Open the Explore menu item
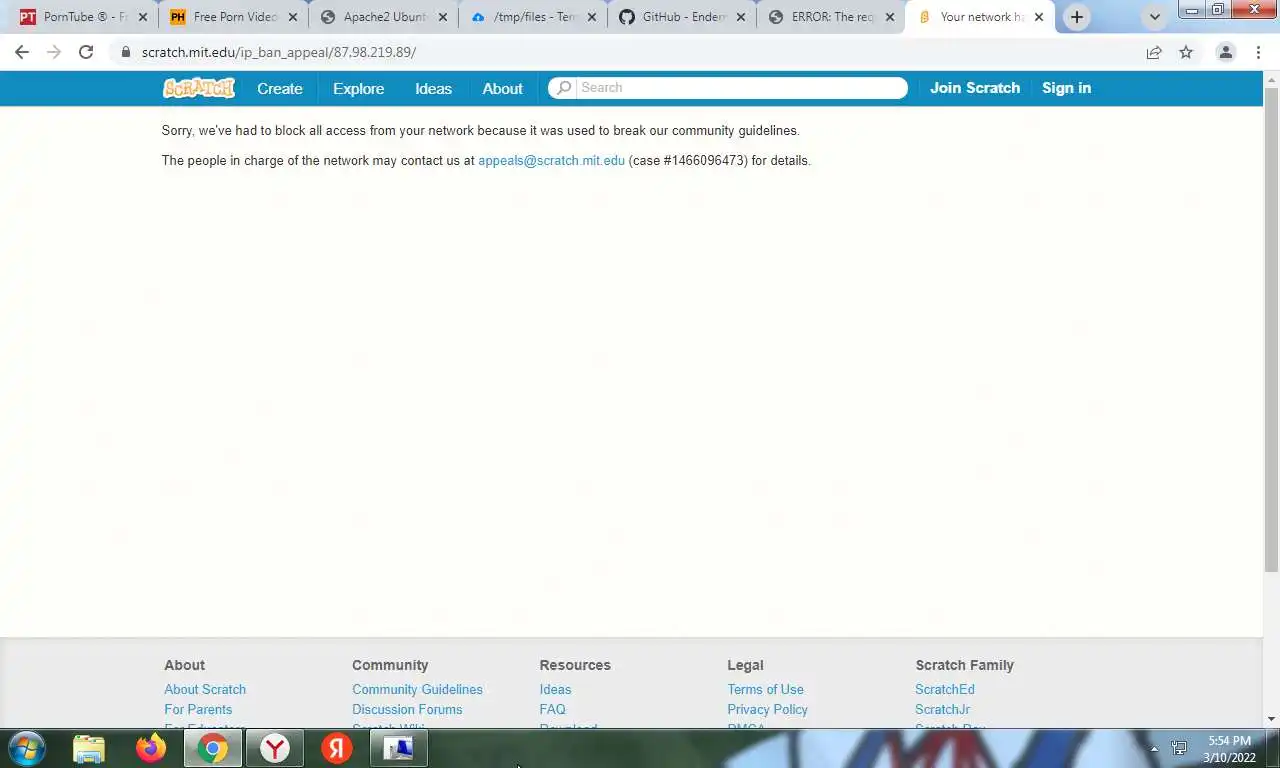Screen dimensions: 1280x768 pyautogui.click(x=359, y=88)
